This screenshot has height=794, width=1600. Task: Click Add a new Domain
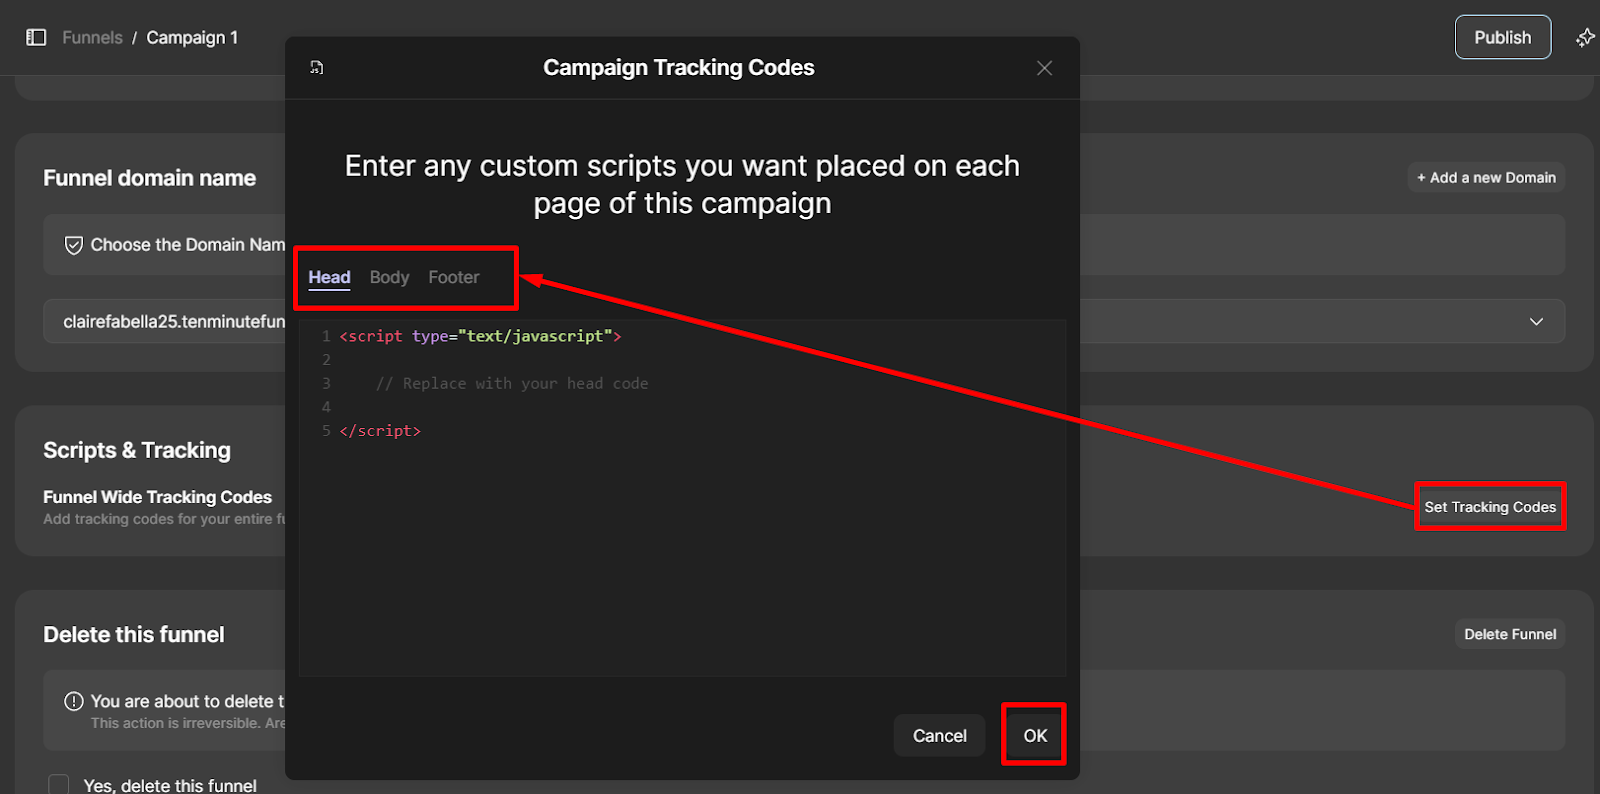pos(1486,177)
